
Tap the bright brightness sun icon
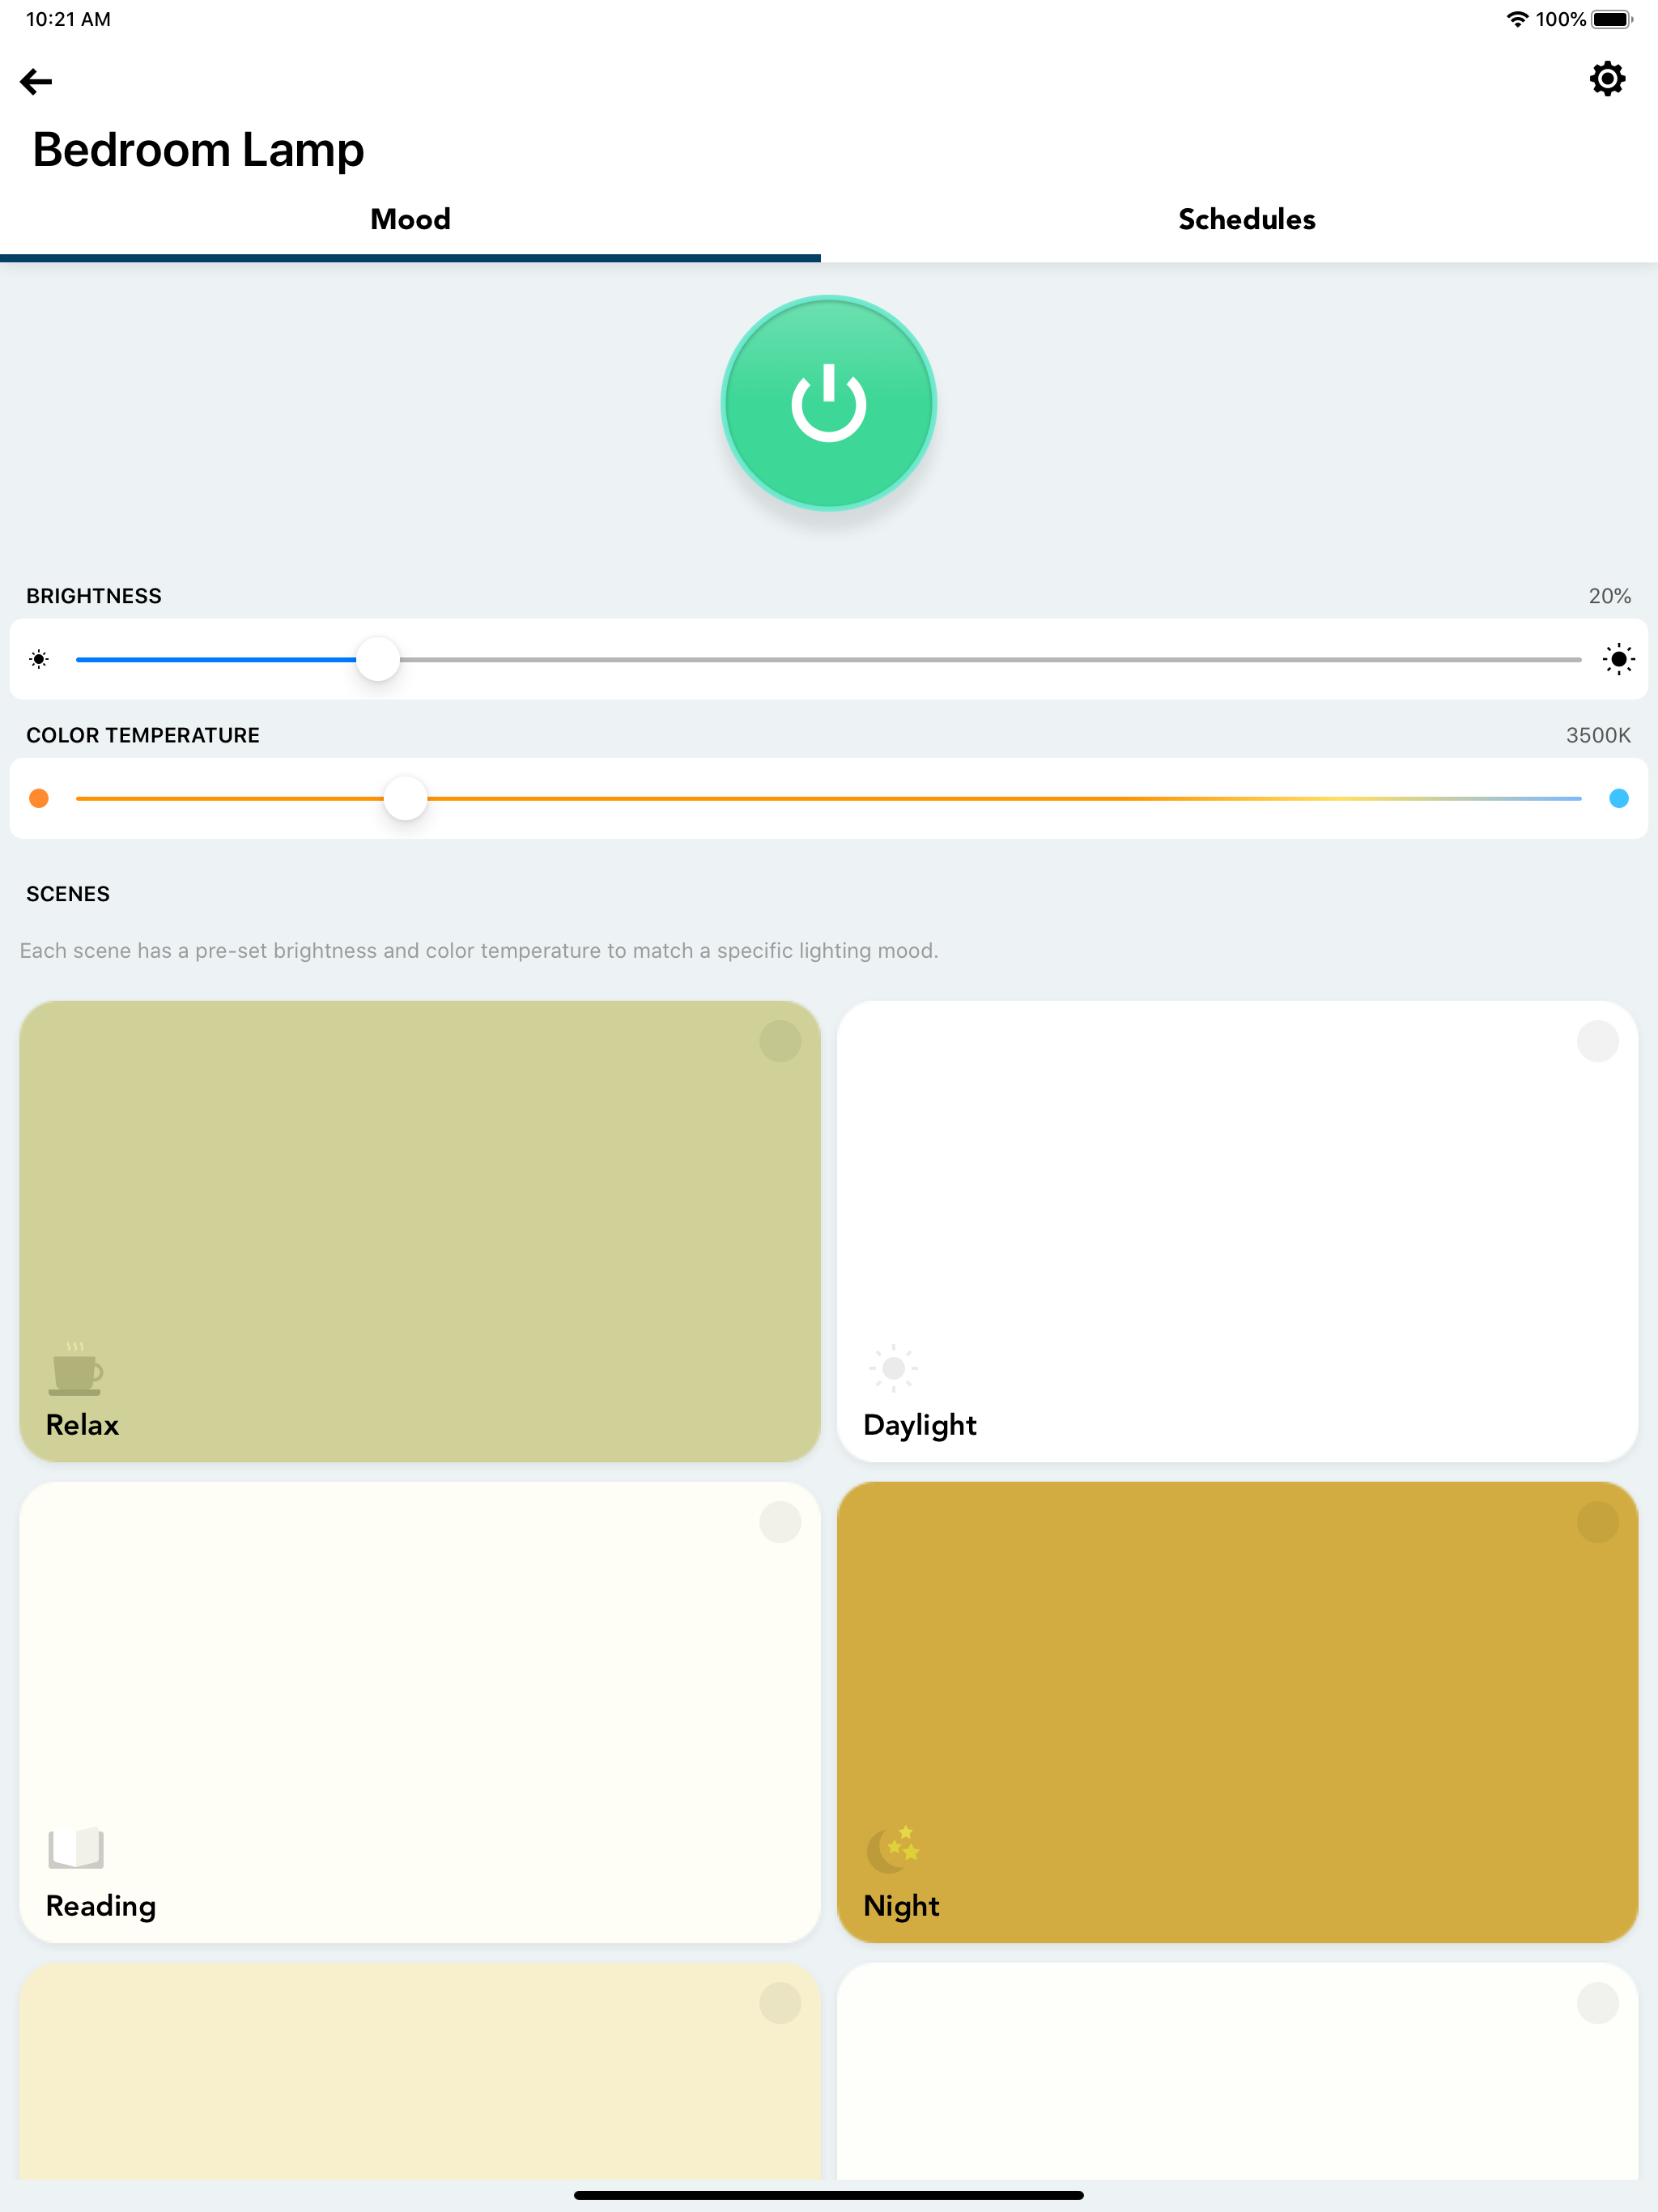[1618, 659]
